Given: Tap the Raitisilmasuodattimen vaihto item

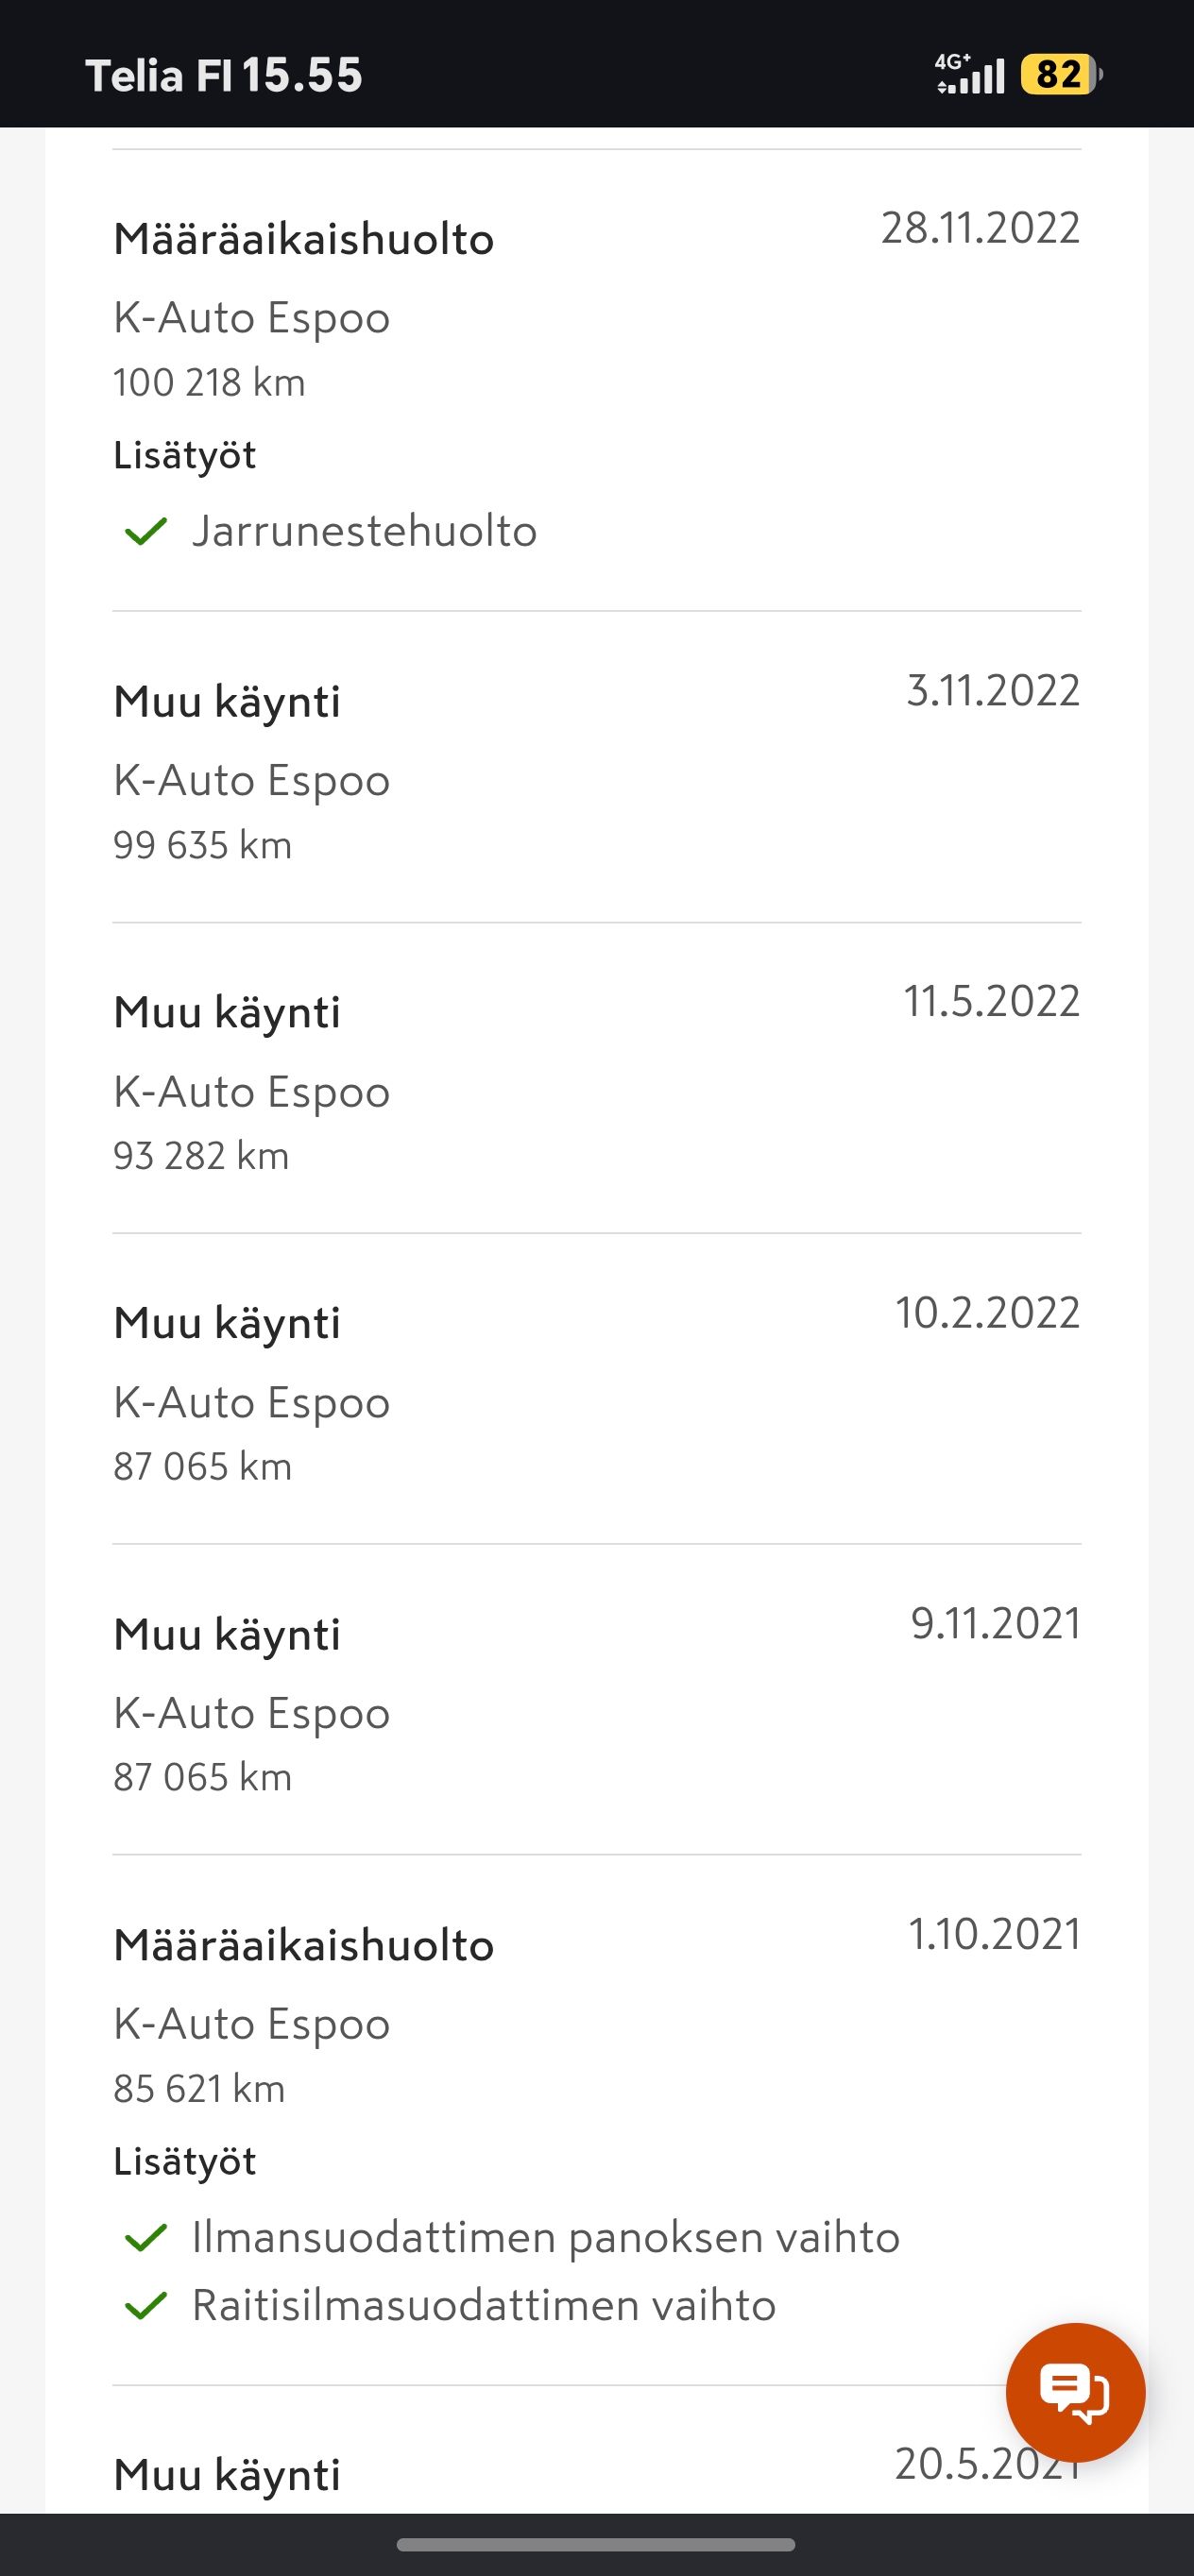Looking at the screenshot, I should coord(484,2306).
